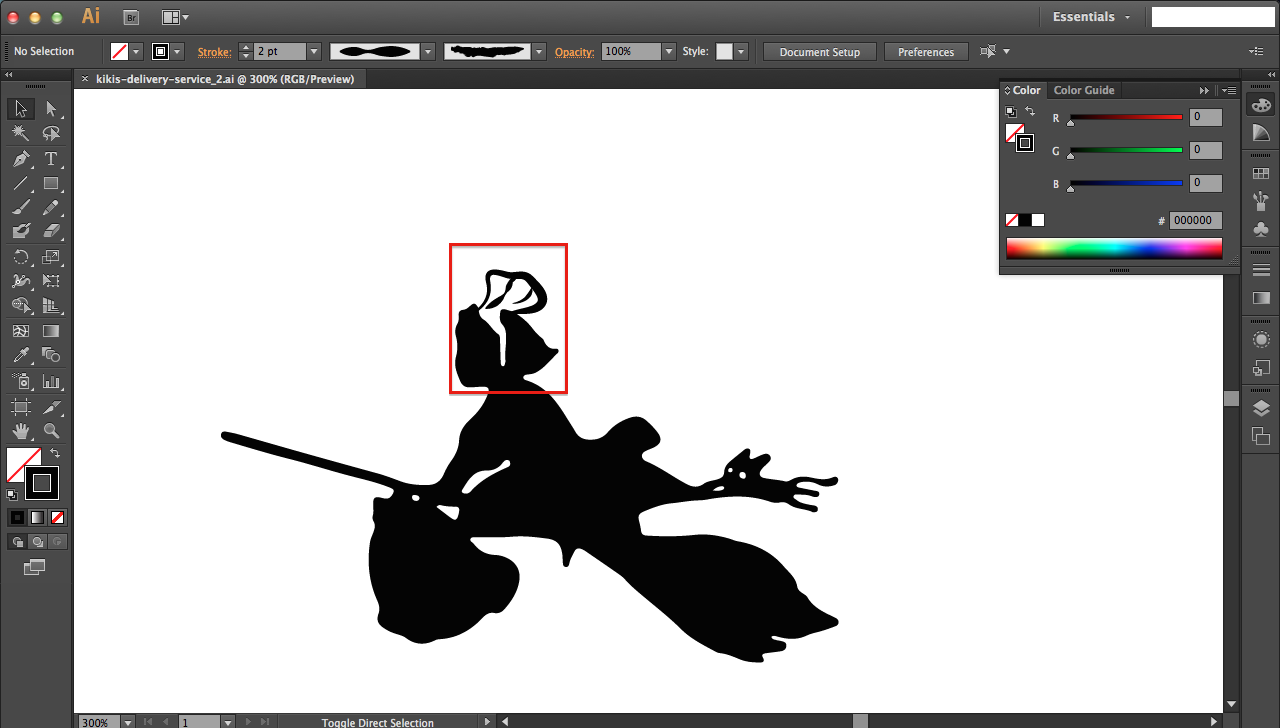
Task: Select the Slice tool
Action: pos(51,407)
